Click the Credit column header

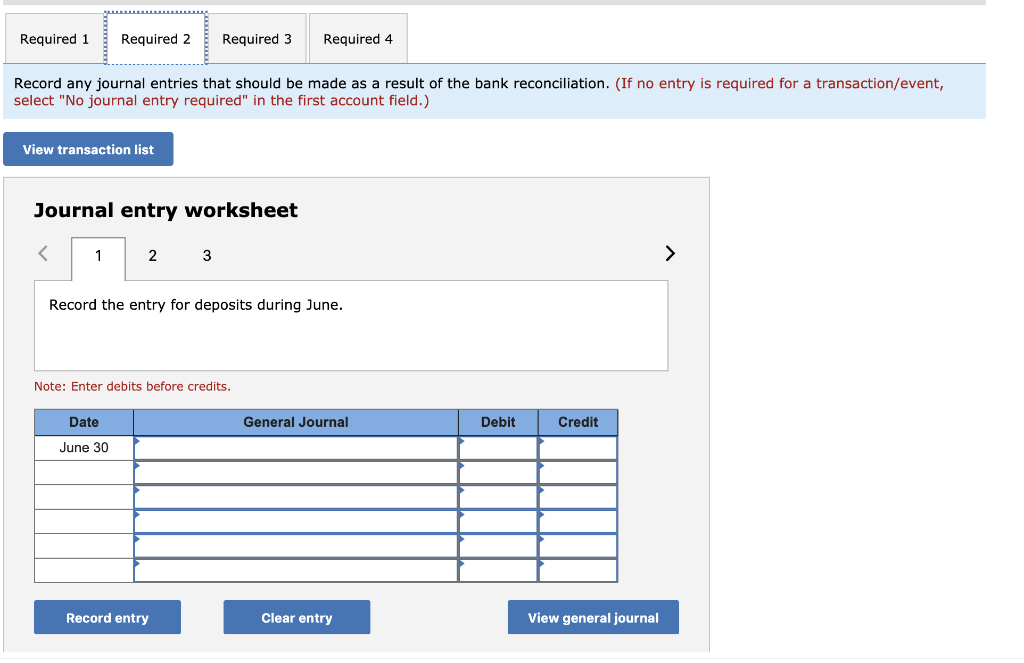578,423
